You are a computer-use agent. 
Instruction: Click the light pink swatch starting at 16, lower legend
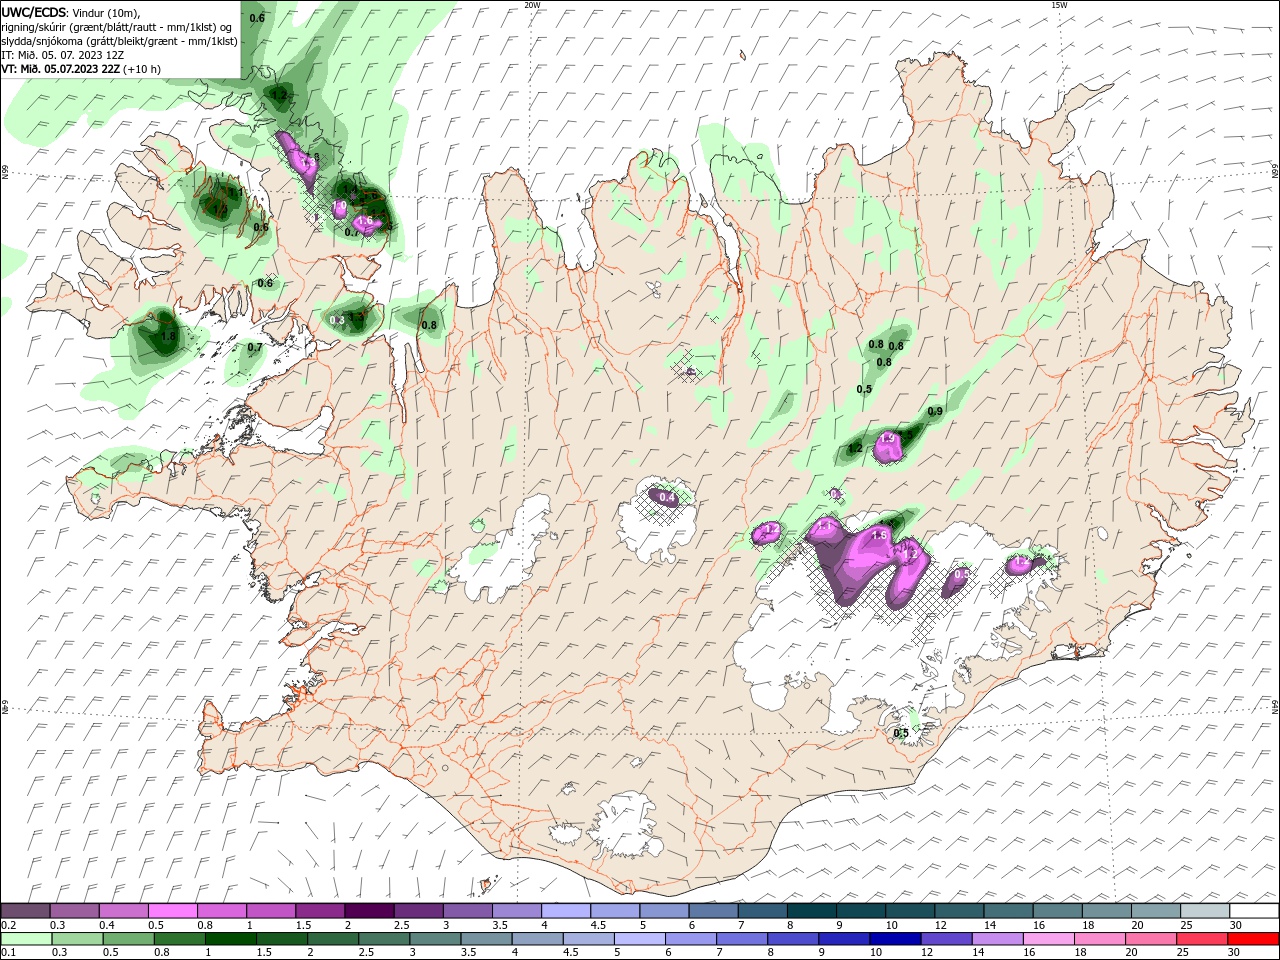1049,939
